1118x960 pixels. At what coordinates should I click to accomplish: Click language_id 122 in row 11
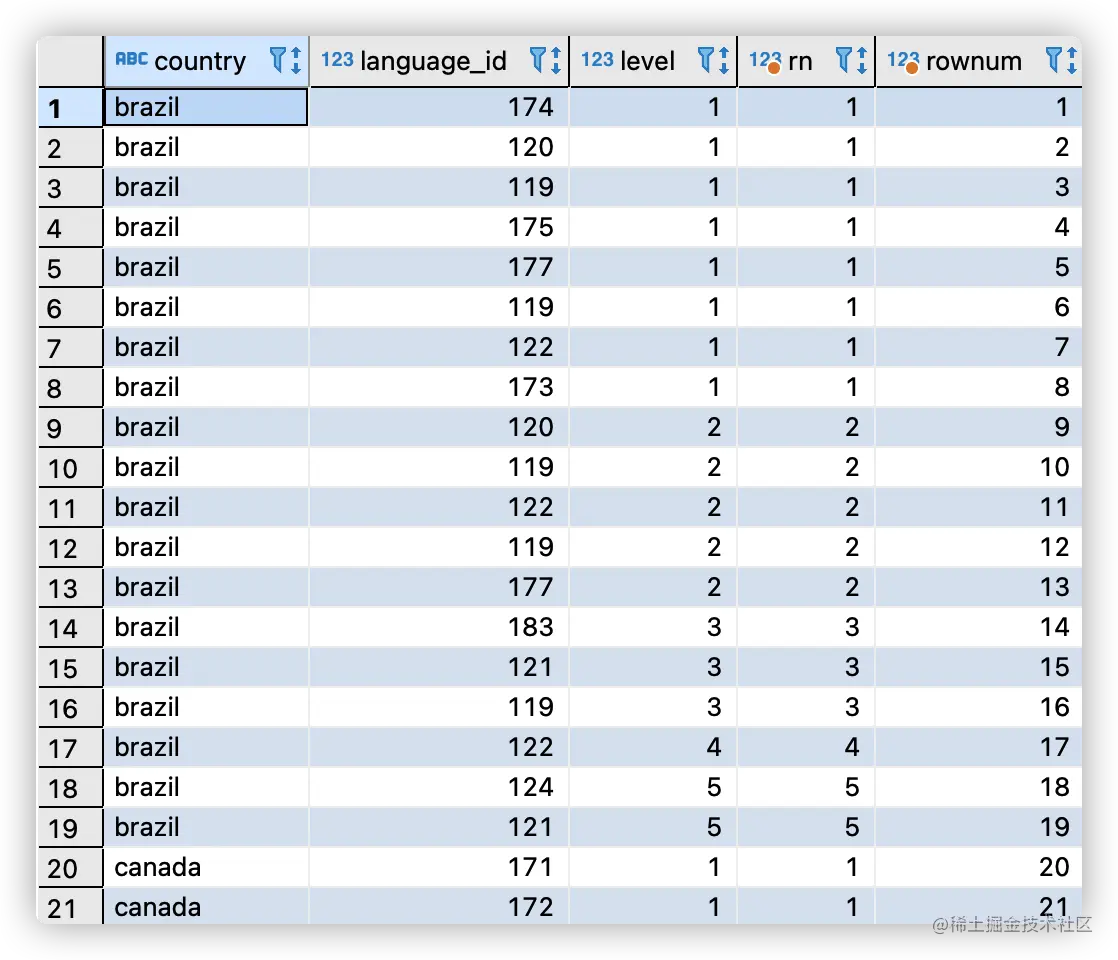click(x=530, y=506)
